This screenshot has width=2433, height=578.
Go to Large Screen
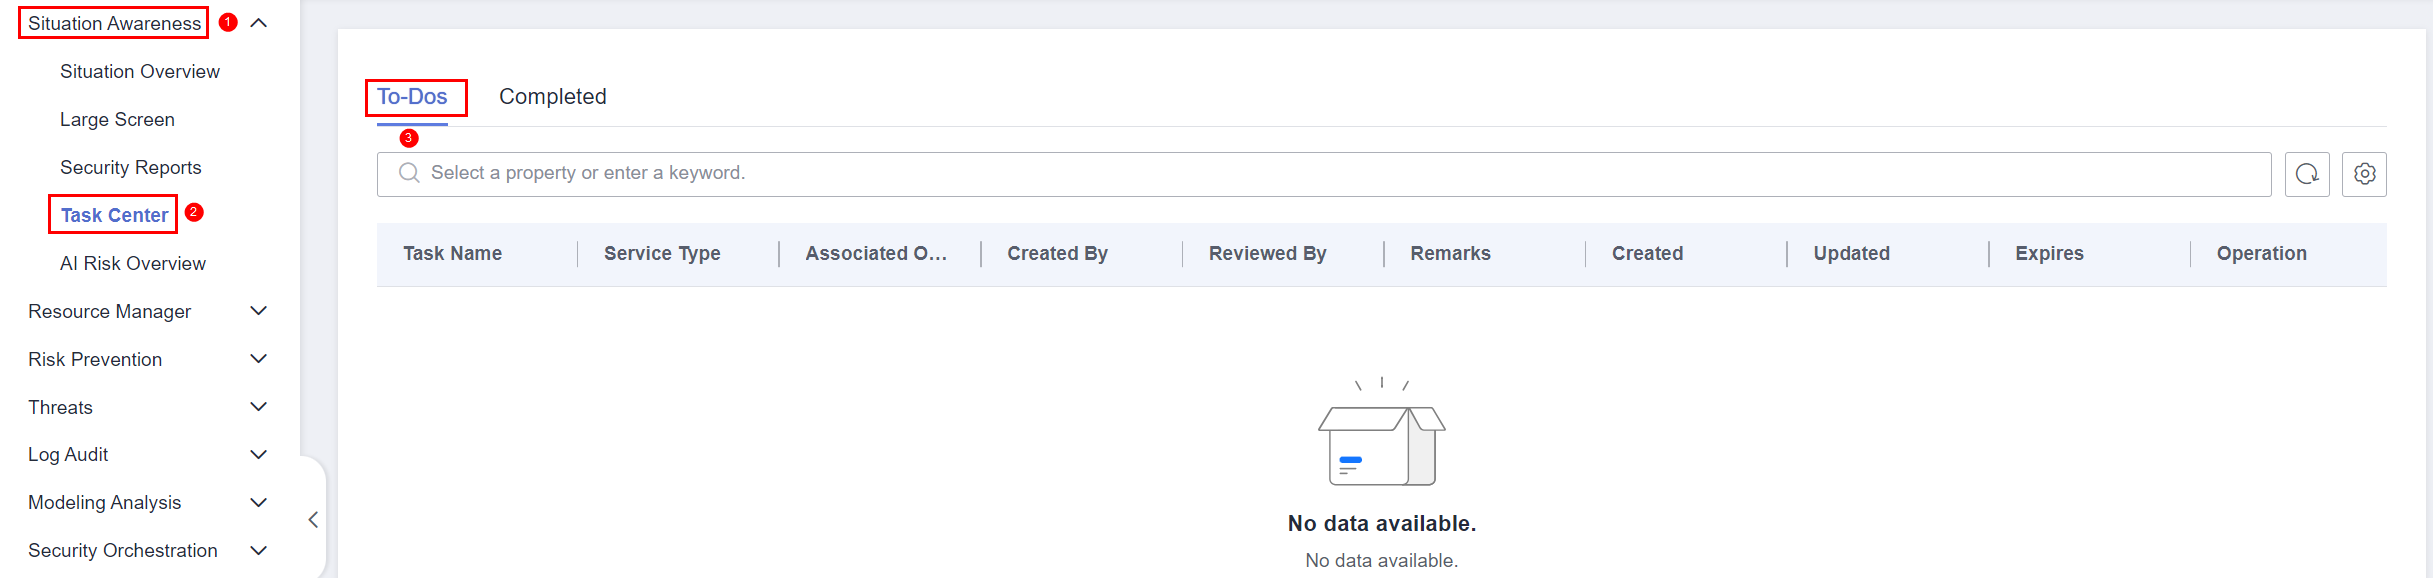pos(117,120)
